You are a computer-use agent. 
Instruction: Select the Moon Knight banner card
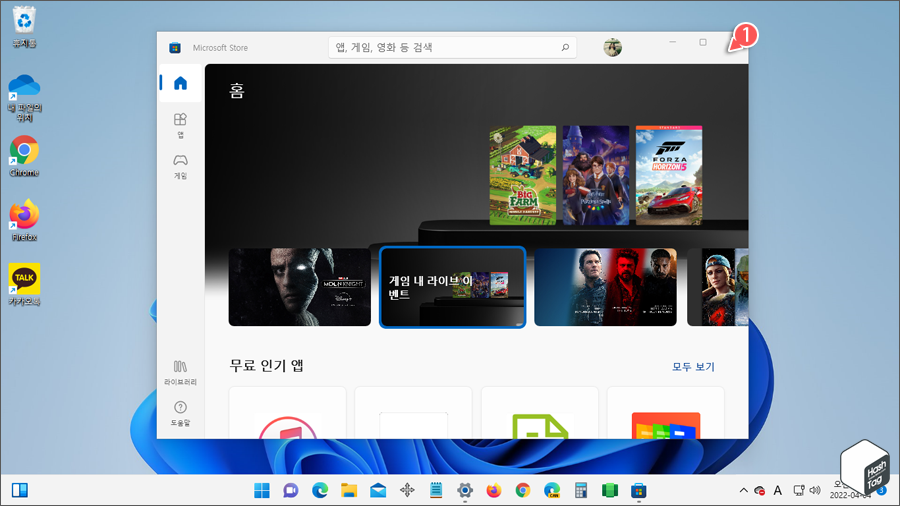(x=300, y=287)
